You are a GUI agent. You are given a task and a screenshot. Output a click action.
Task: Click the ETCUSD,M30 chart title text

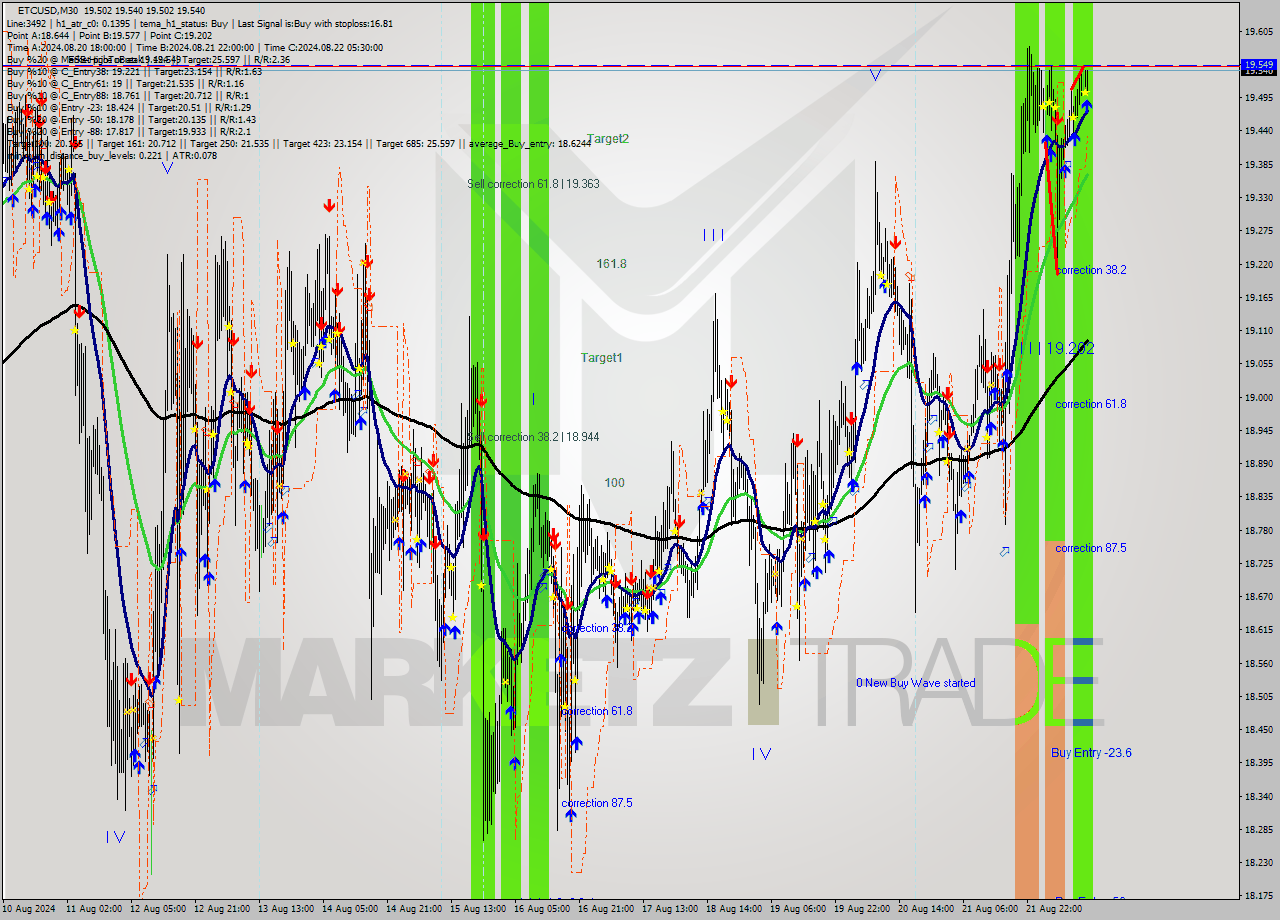[50, 10]
